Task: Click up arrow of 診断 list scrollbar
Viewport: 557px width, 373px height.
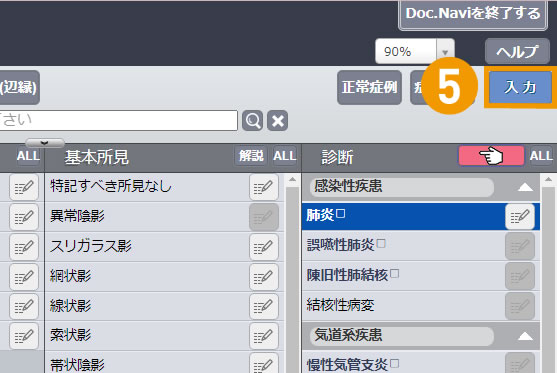Action: [x=548, y=180]
